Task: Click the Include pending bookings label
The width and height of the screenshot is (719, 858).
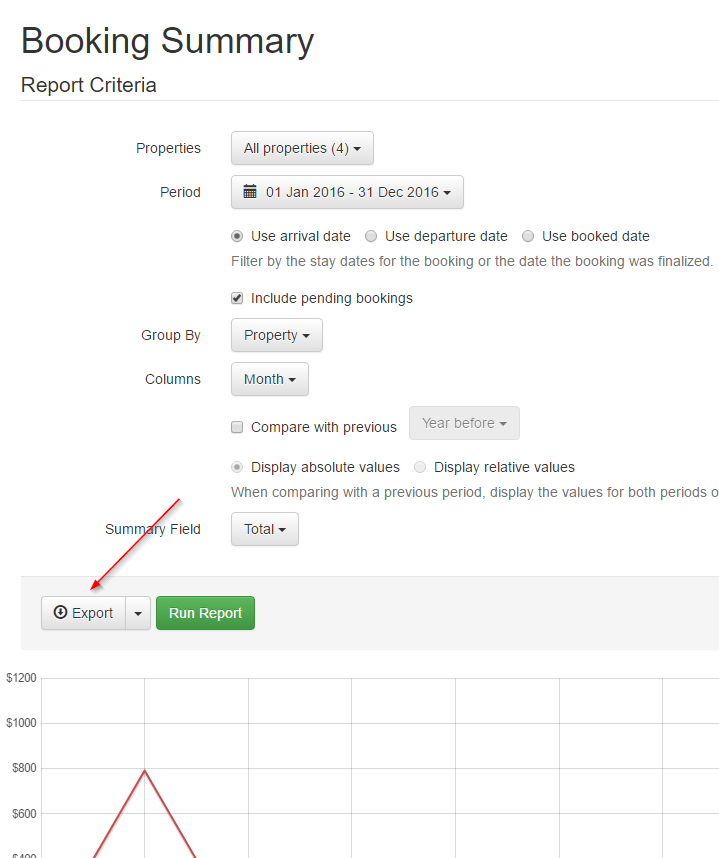Action: pos(331,298)
